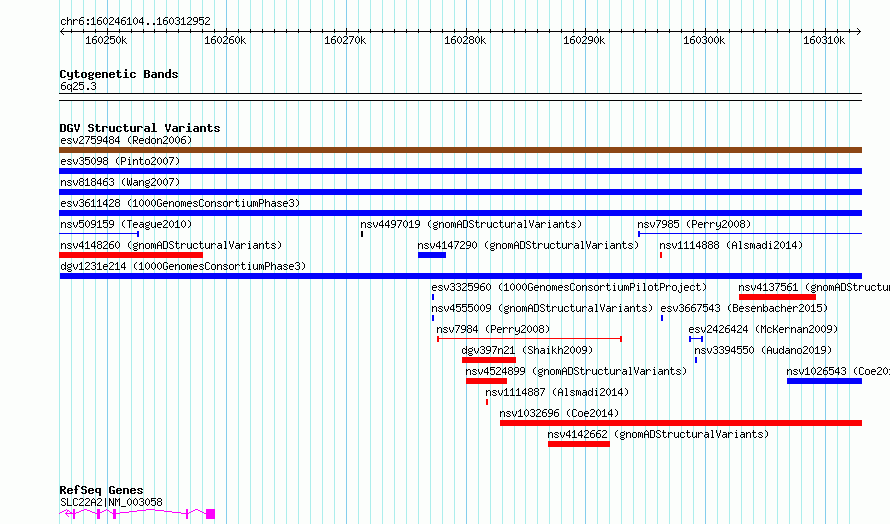Click the nsv4147290 blue variant bar
The width and height of the screenshot is (890, 524).
point(432,255)
